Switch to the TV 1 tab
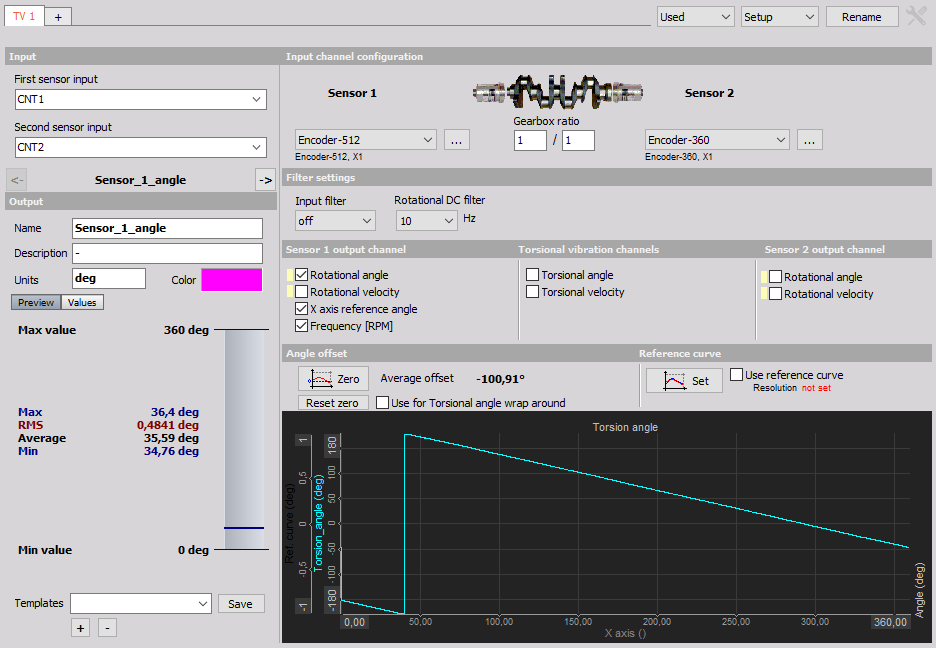This screenshot has height=648, width=936. (24, 16)
